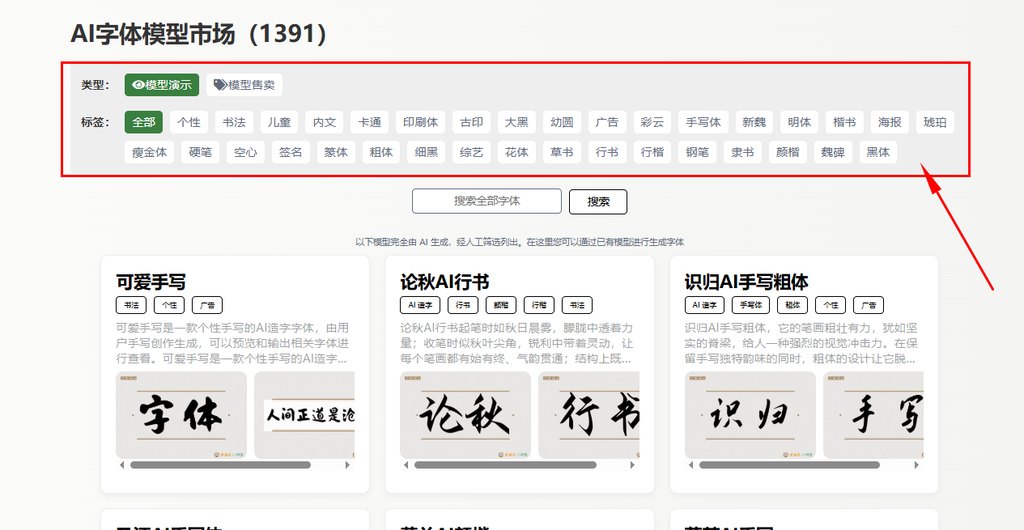Select the 大黑 filter tag

click(x=517, y=122)
